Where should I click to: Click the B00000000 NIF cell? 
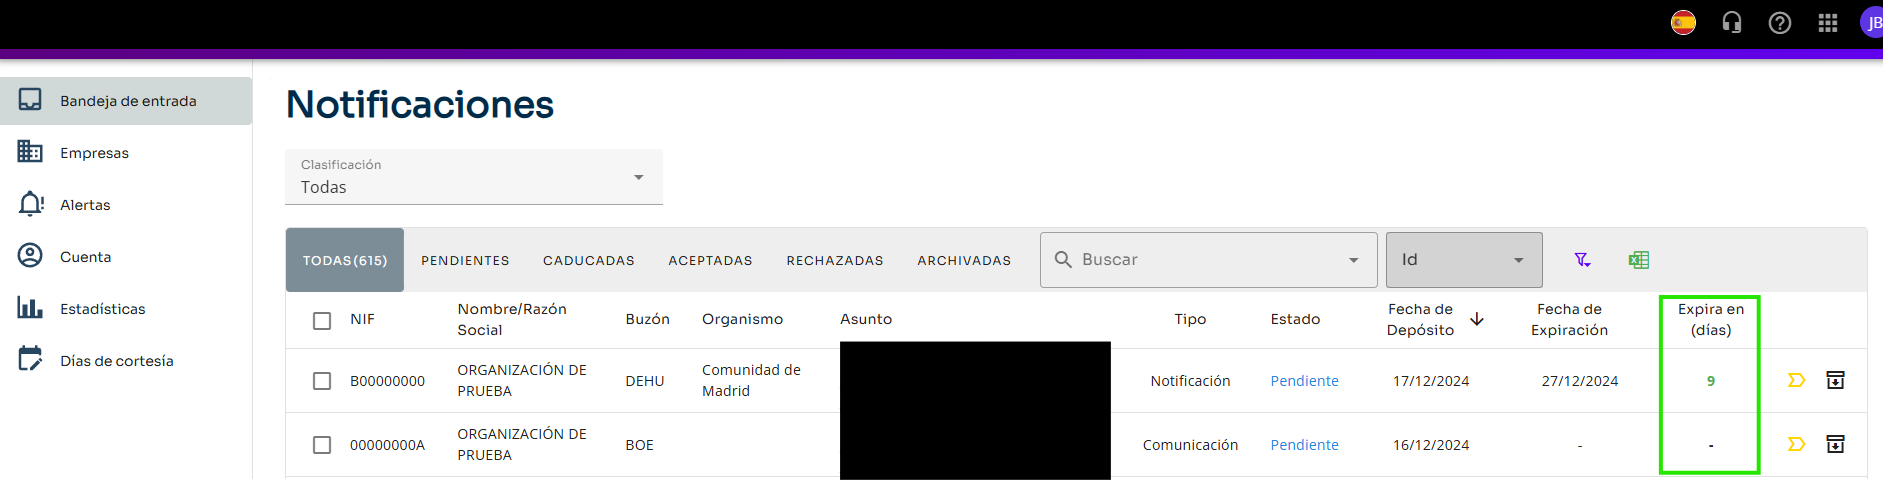coord(387,381)
